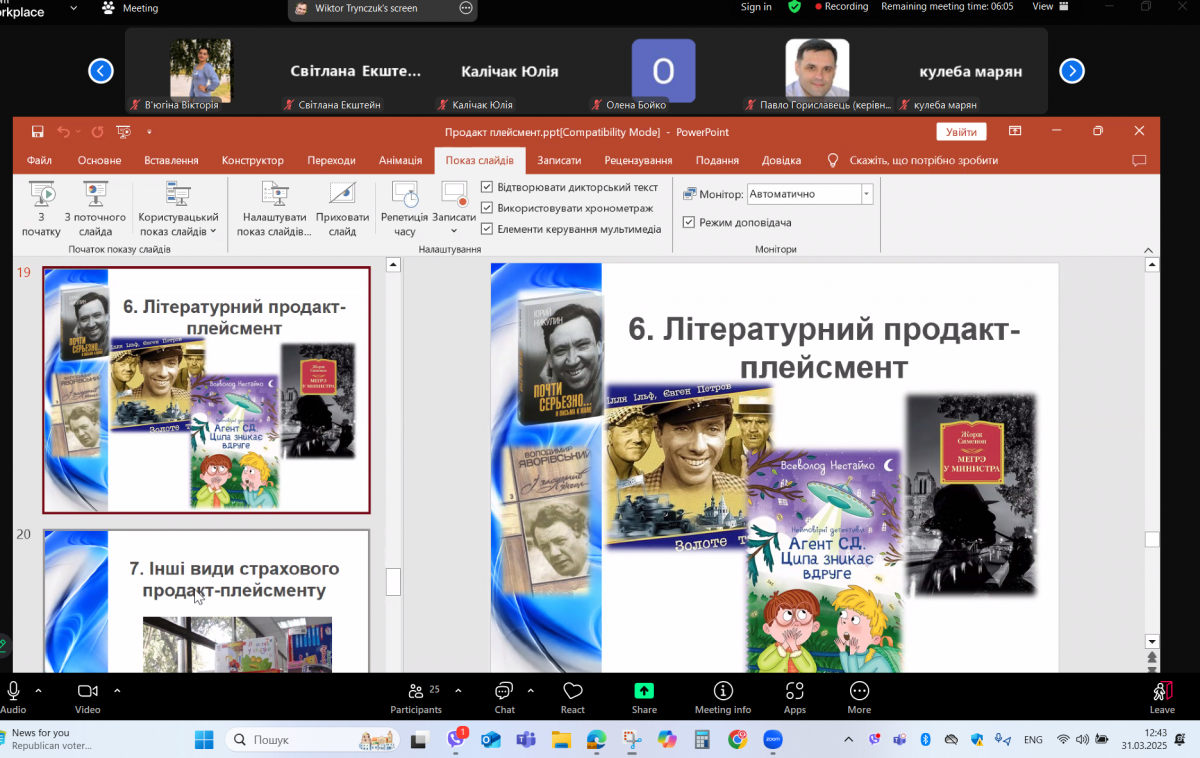Expand the audio options caret

point(38,690)
